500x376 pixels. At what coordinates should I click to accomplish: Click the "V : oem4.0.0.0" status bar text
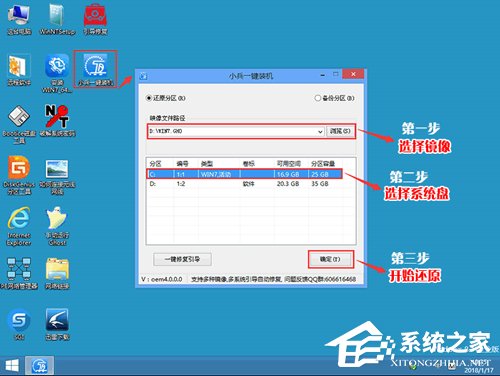tap(162, 279)
